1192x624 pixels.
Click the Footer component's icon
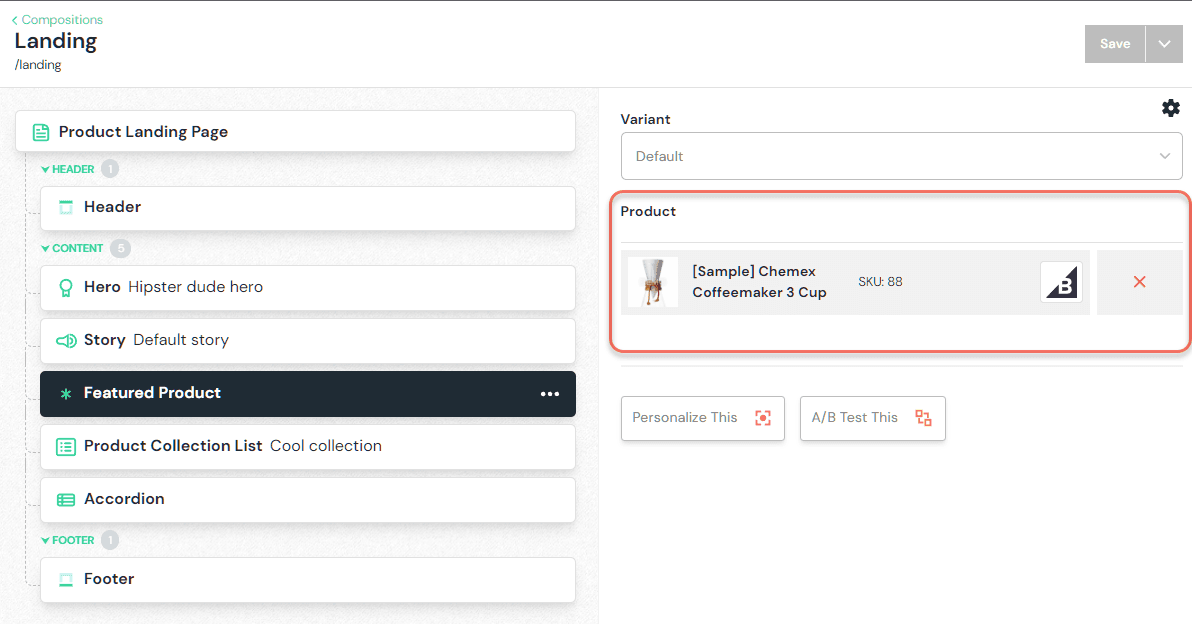(x=65, y=579)
